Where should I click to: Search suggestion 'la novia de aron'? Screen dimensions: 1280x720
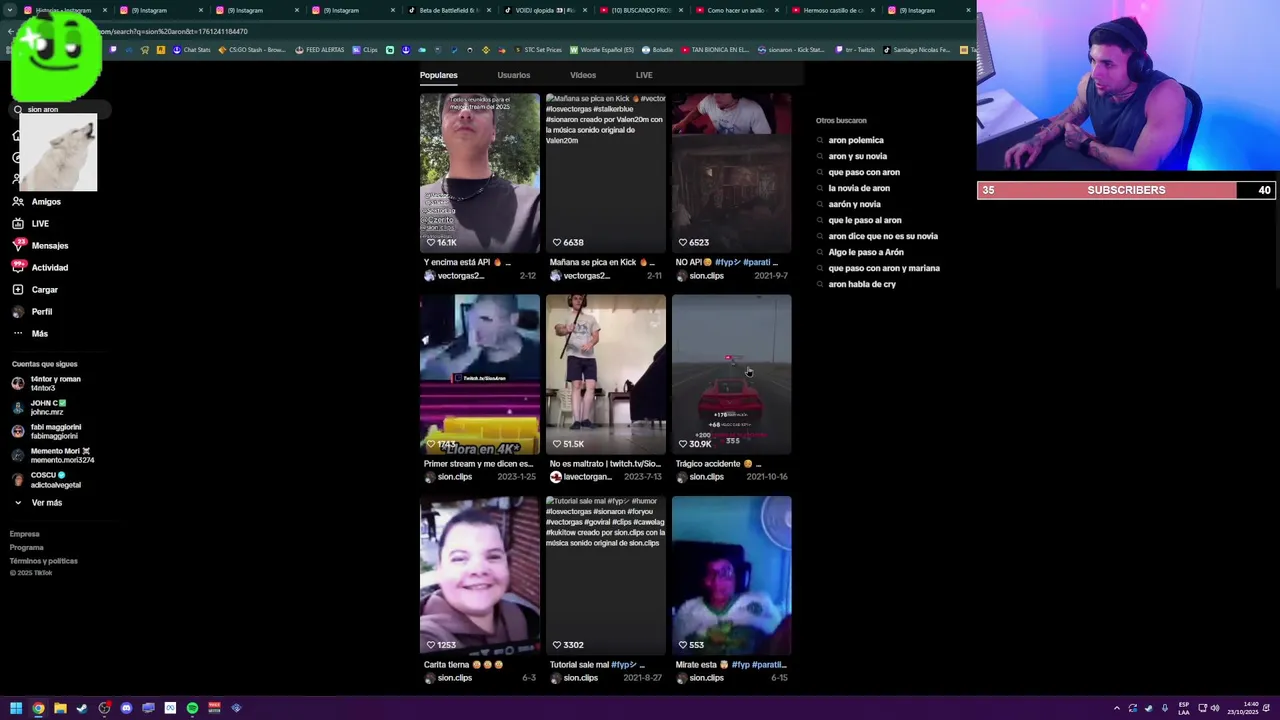point(859,188)
